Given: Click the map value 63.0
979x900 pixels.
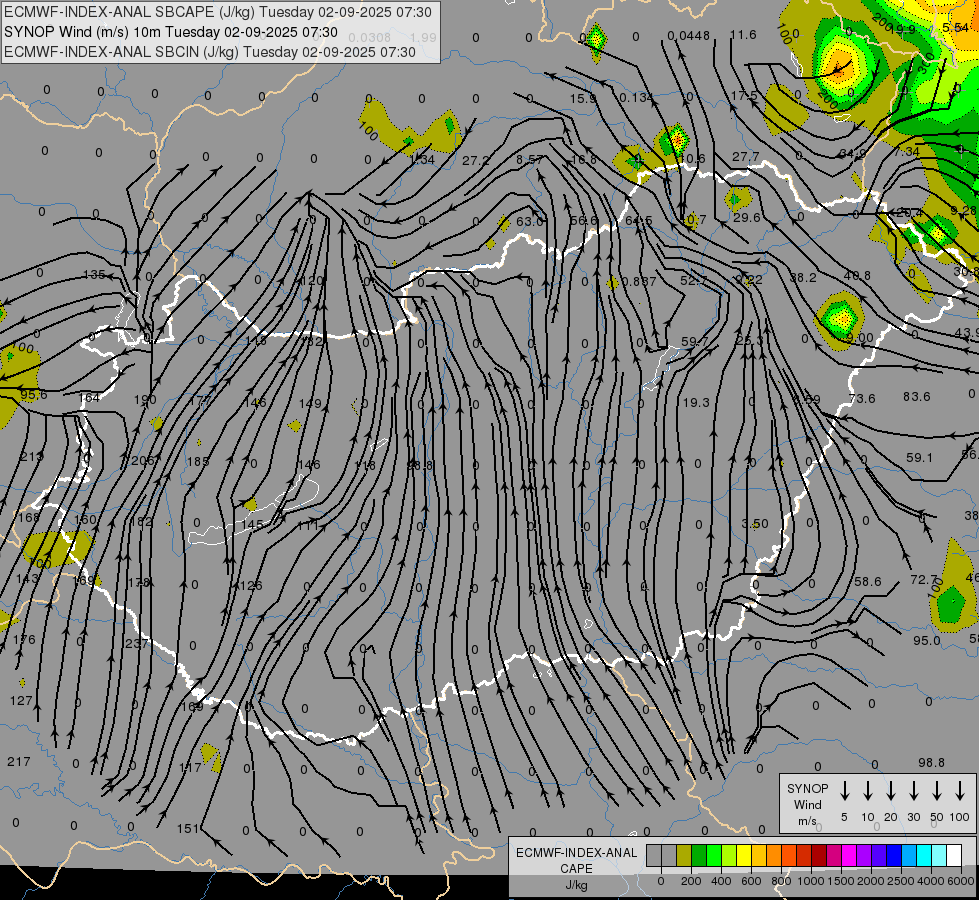Looking at the screenshot, I should pyautogui.click(x=530, y=222).
